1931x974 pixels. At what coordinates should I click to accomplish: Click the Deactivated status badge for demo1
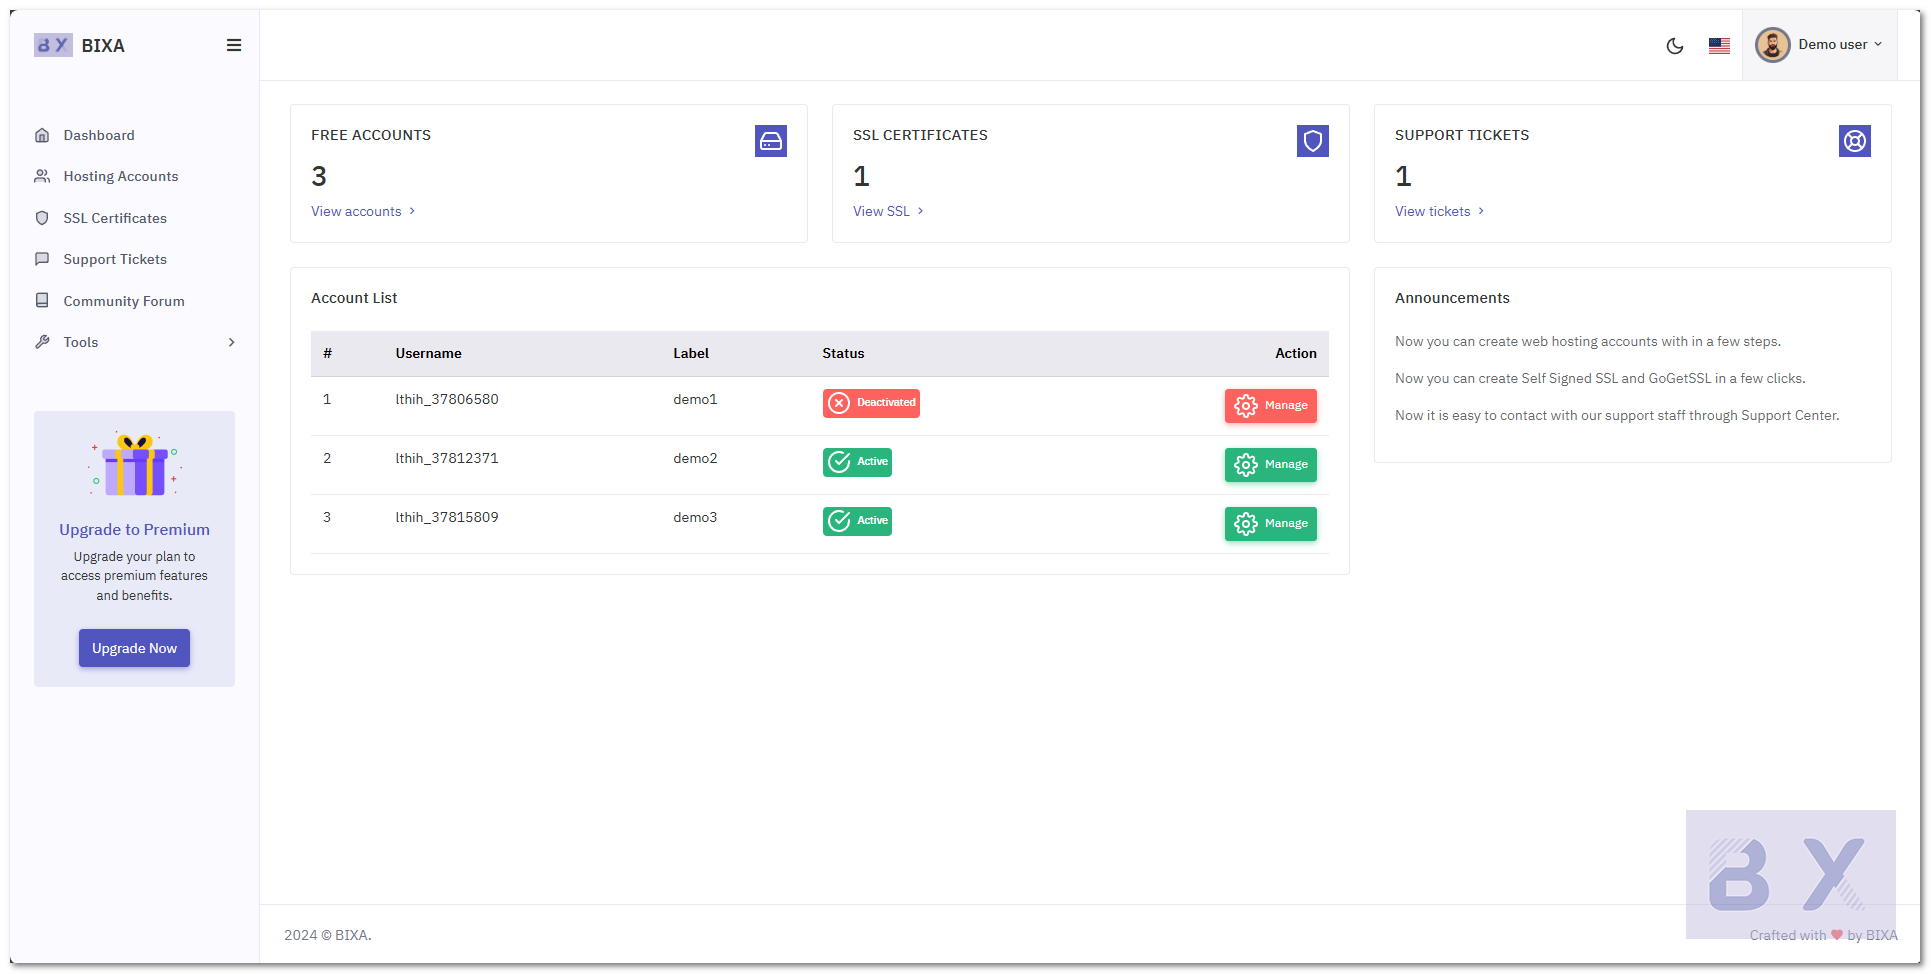[x=871, y=403]
